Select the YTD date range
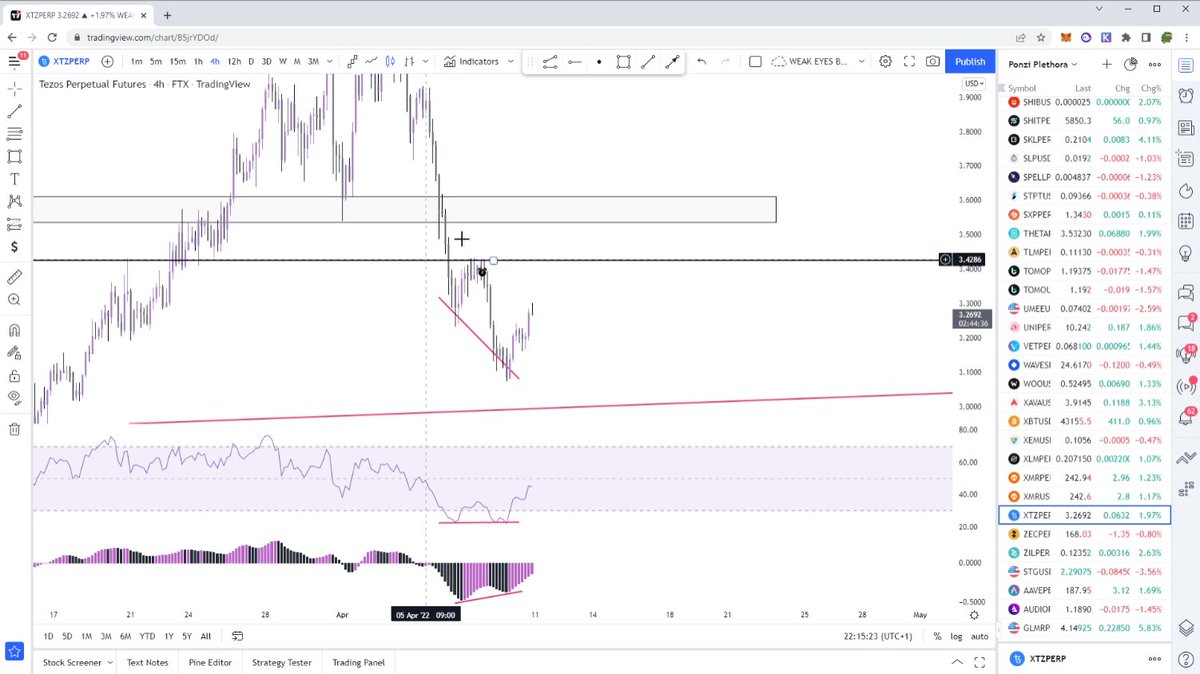The image size is (1200, 674). click(147, 636)
